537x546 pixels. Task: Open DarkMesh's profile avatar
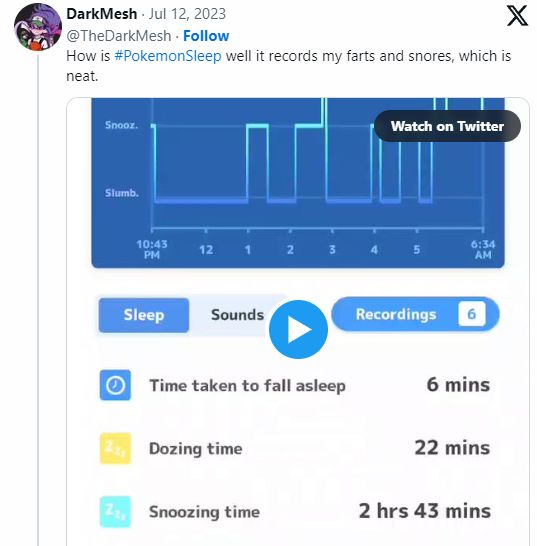pyautogui.click(x=38, y=27)
